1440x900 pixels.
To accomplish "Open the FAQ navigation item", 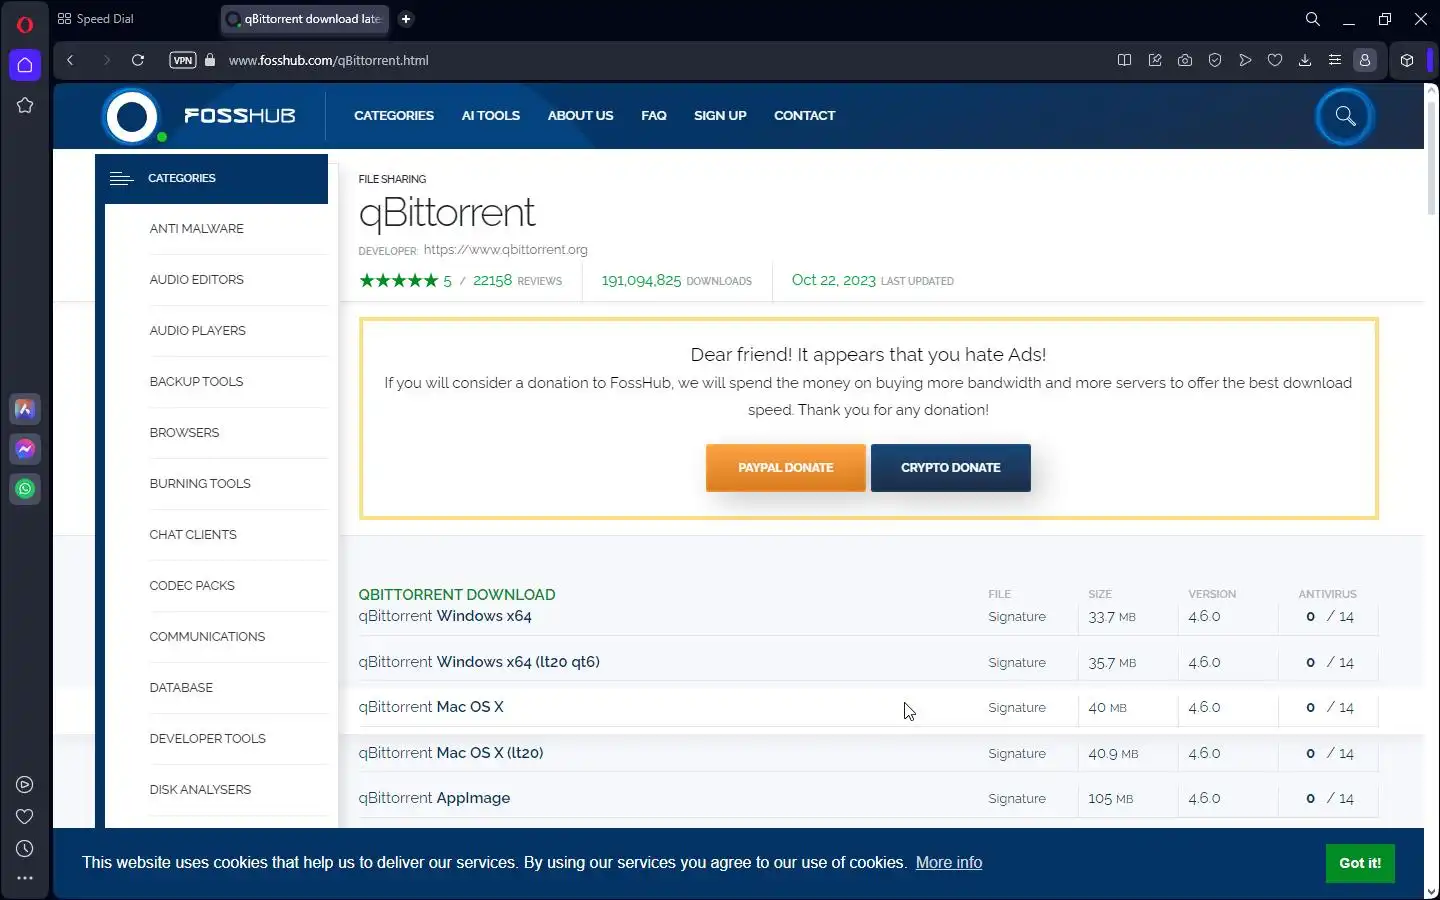I will pyautogui.click(x=654, y=116).
